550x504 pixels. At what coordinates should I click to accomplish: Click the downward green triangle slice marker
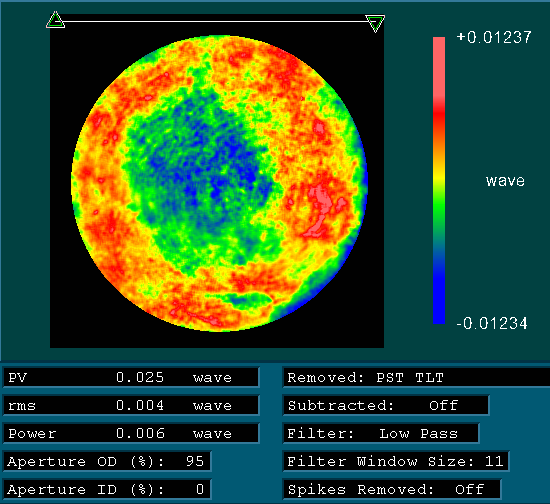[x=375, y=23]
